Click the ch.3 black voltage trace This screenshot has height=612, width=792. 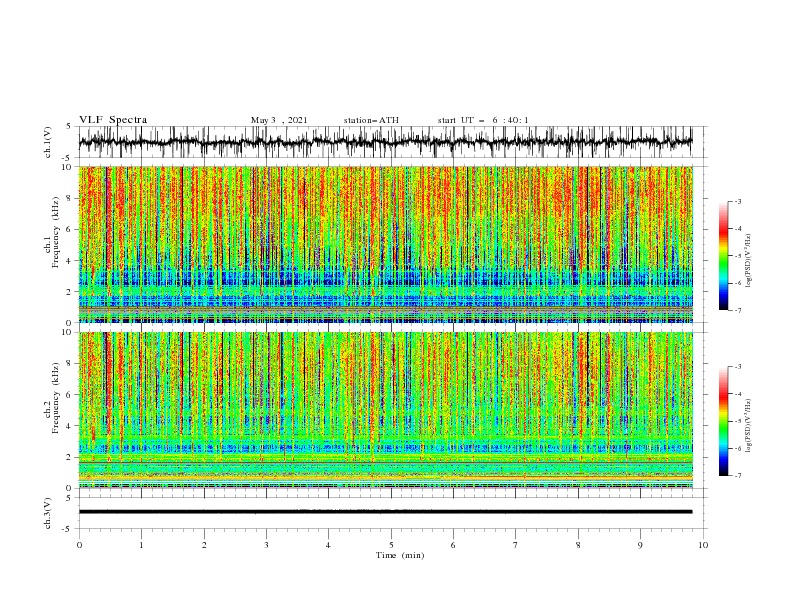click(385, 512)
